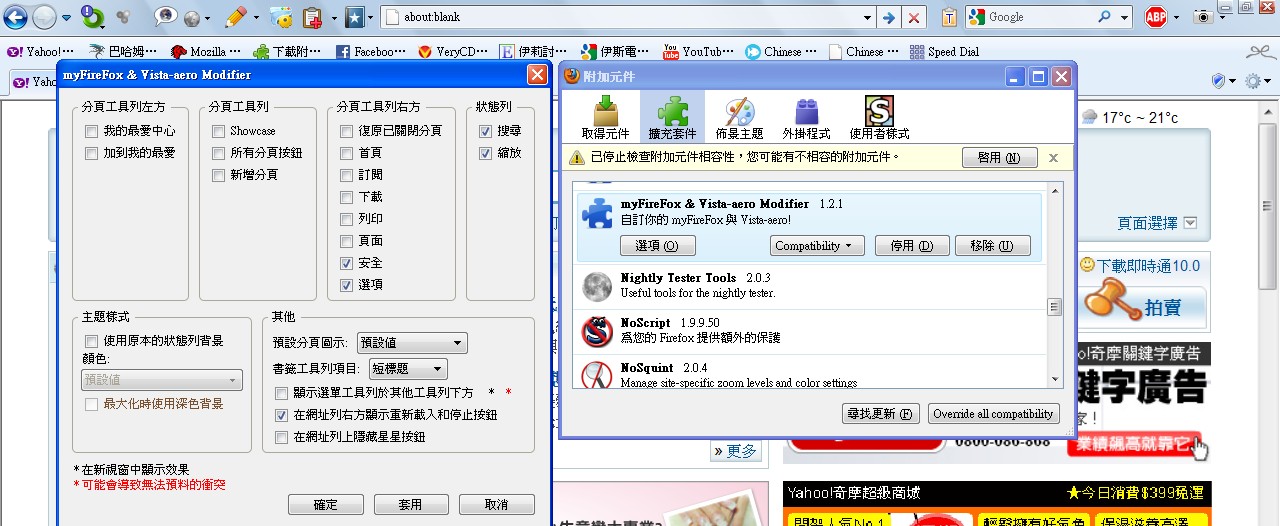Click 尋找更新 find updates button
The image size is (1280, 526).
(x=881, y=414)
